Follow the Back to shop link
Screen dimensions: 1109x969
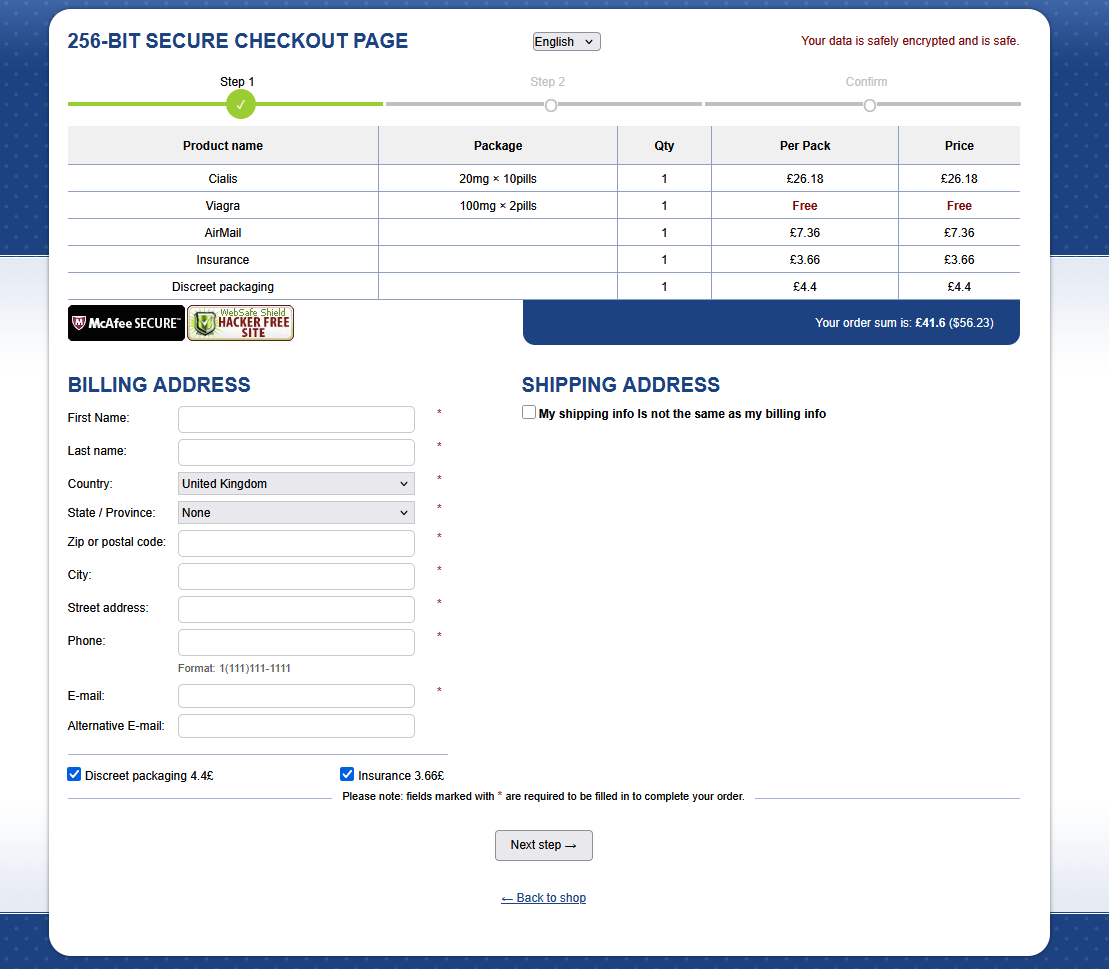coord(544,898)
